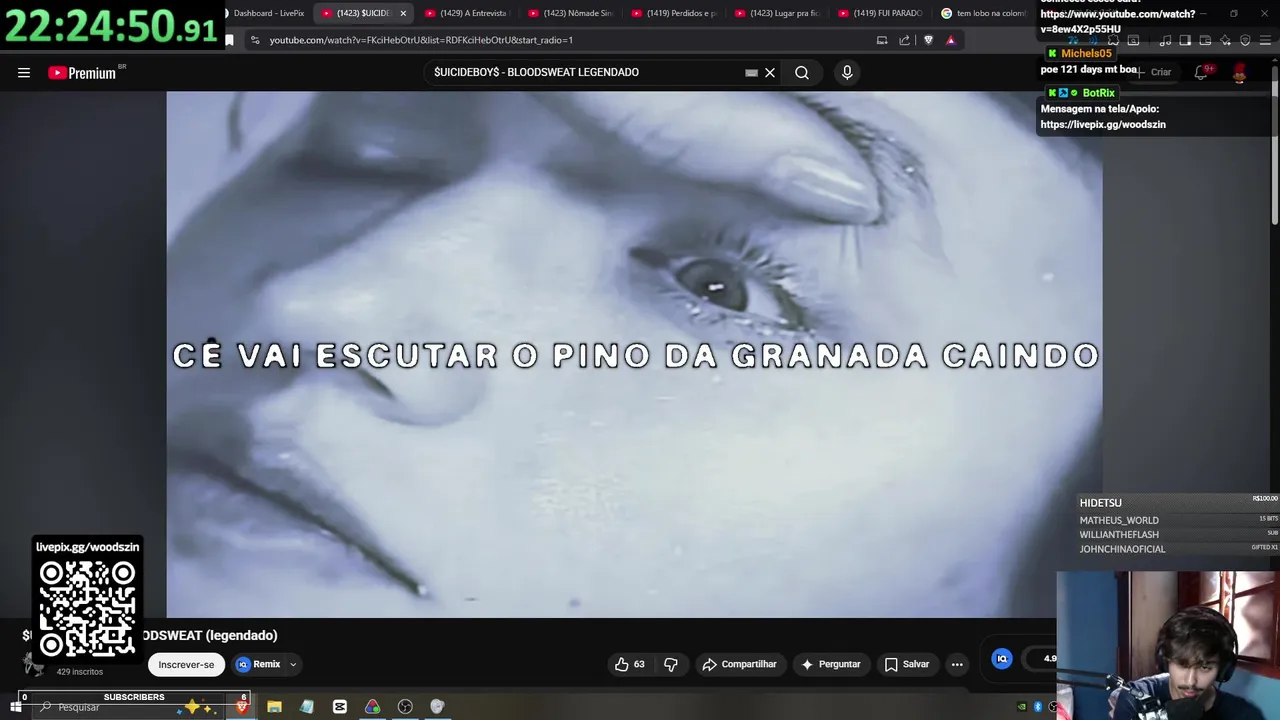Open YouTube notifications bell
Image resolution: width=1280 pixels, height=720 pixels.
[1201, 72]
